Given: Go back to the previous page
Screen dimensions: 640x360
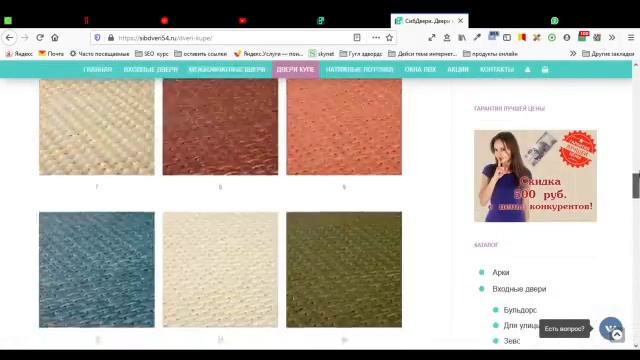Looking at the screenshot, I should pos(9,38).
